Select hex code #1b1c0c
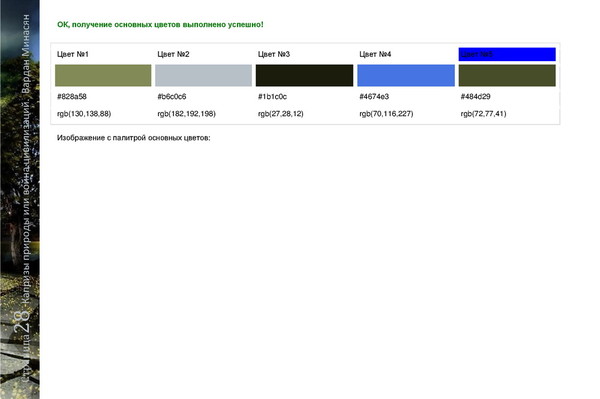Image resolution: width=600 pixels, height=399 pixels. [x=272, y=96]
